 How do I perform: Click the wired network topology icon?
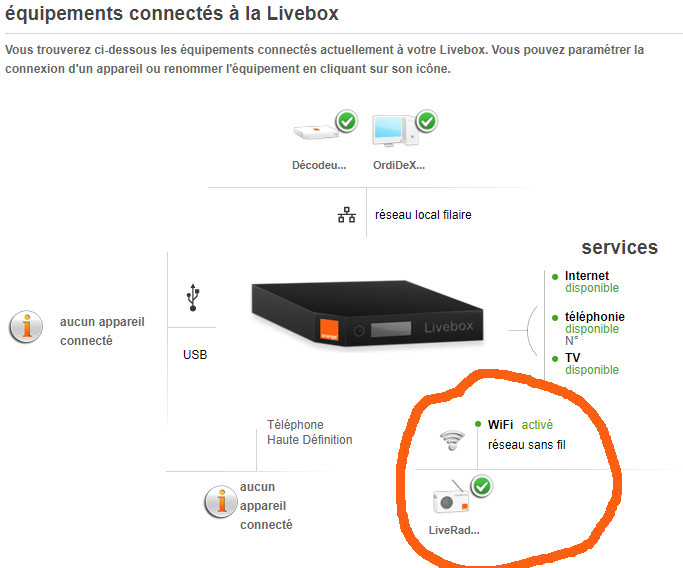click(347, 215)
